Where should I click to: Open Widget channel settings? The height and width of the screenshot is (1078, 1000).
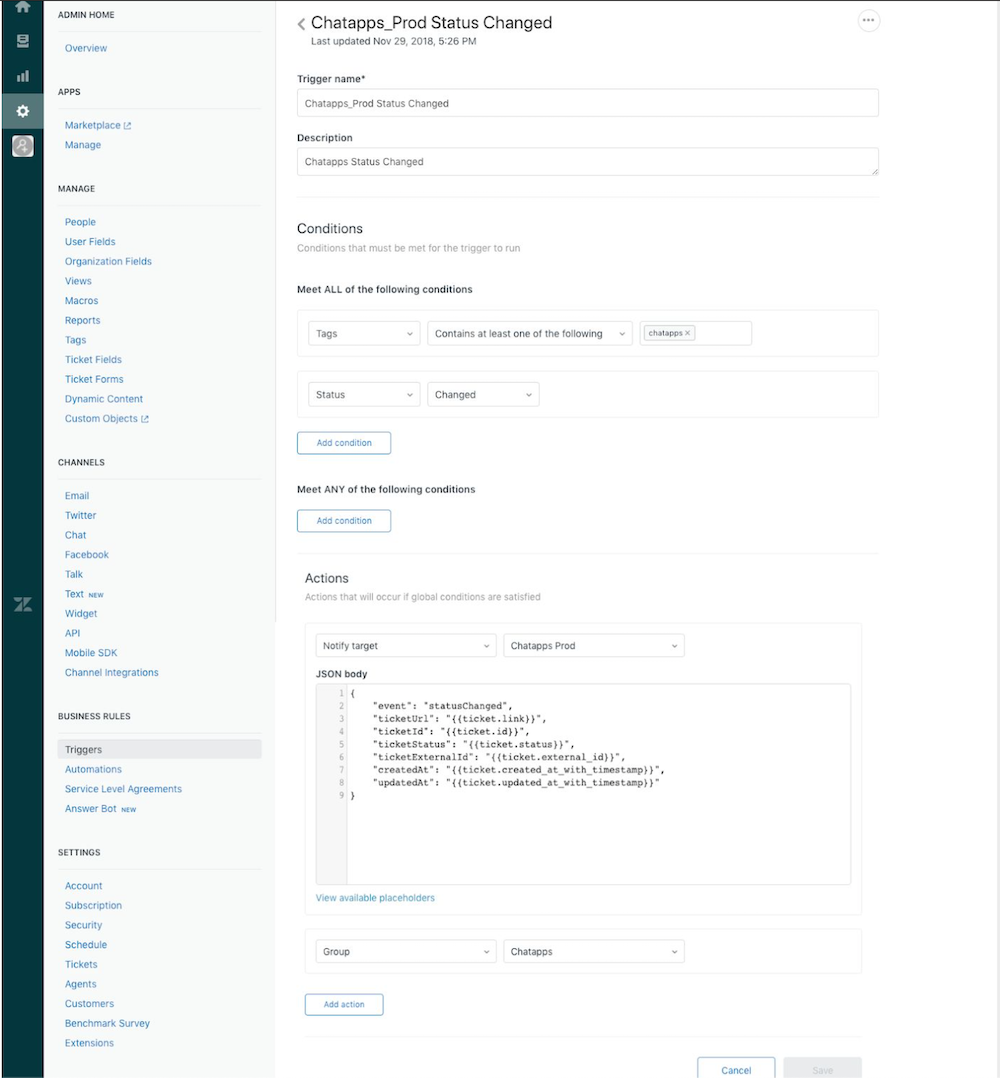click(x=81, y=614)
